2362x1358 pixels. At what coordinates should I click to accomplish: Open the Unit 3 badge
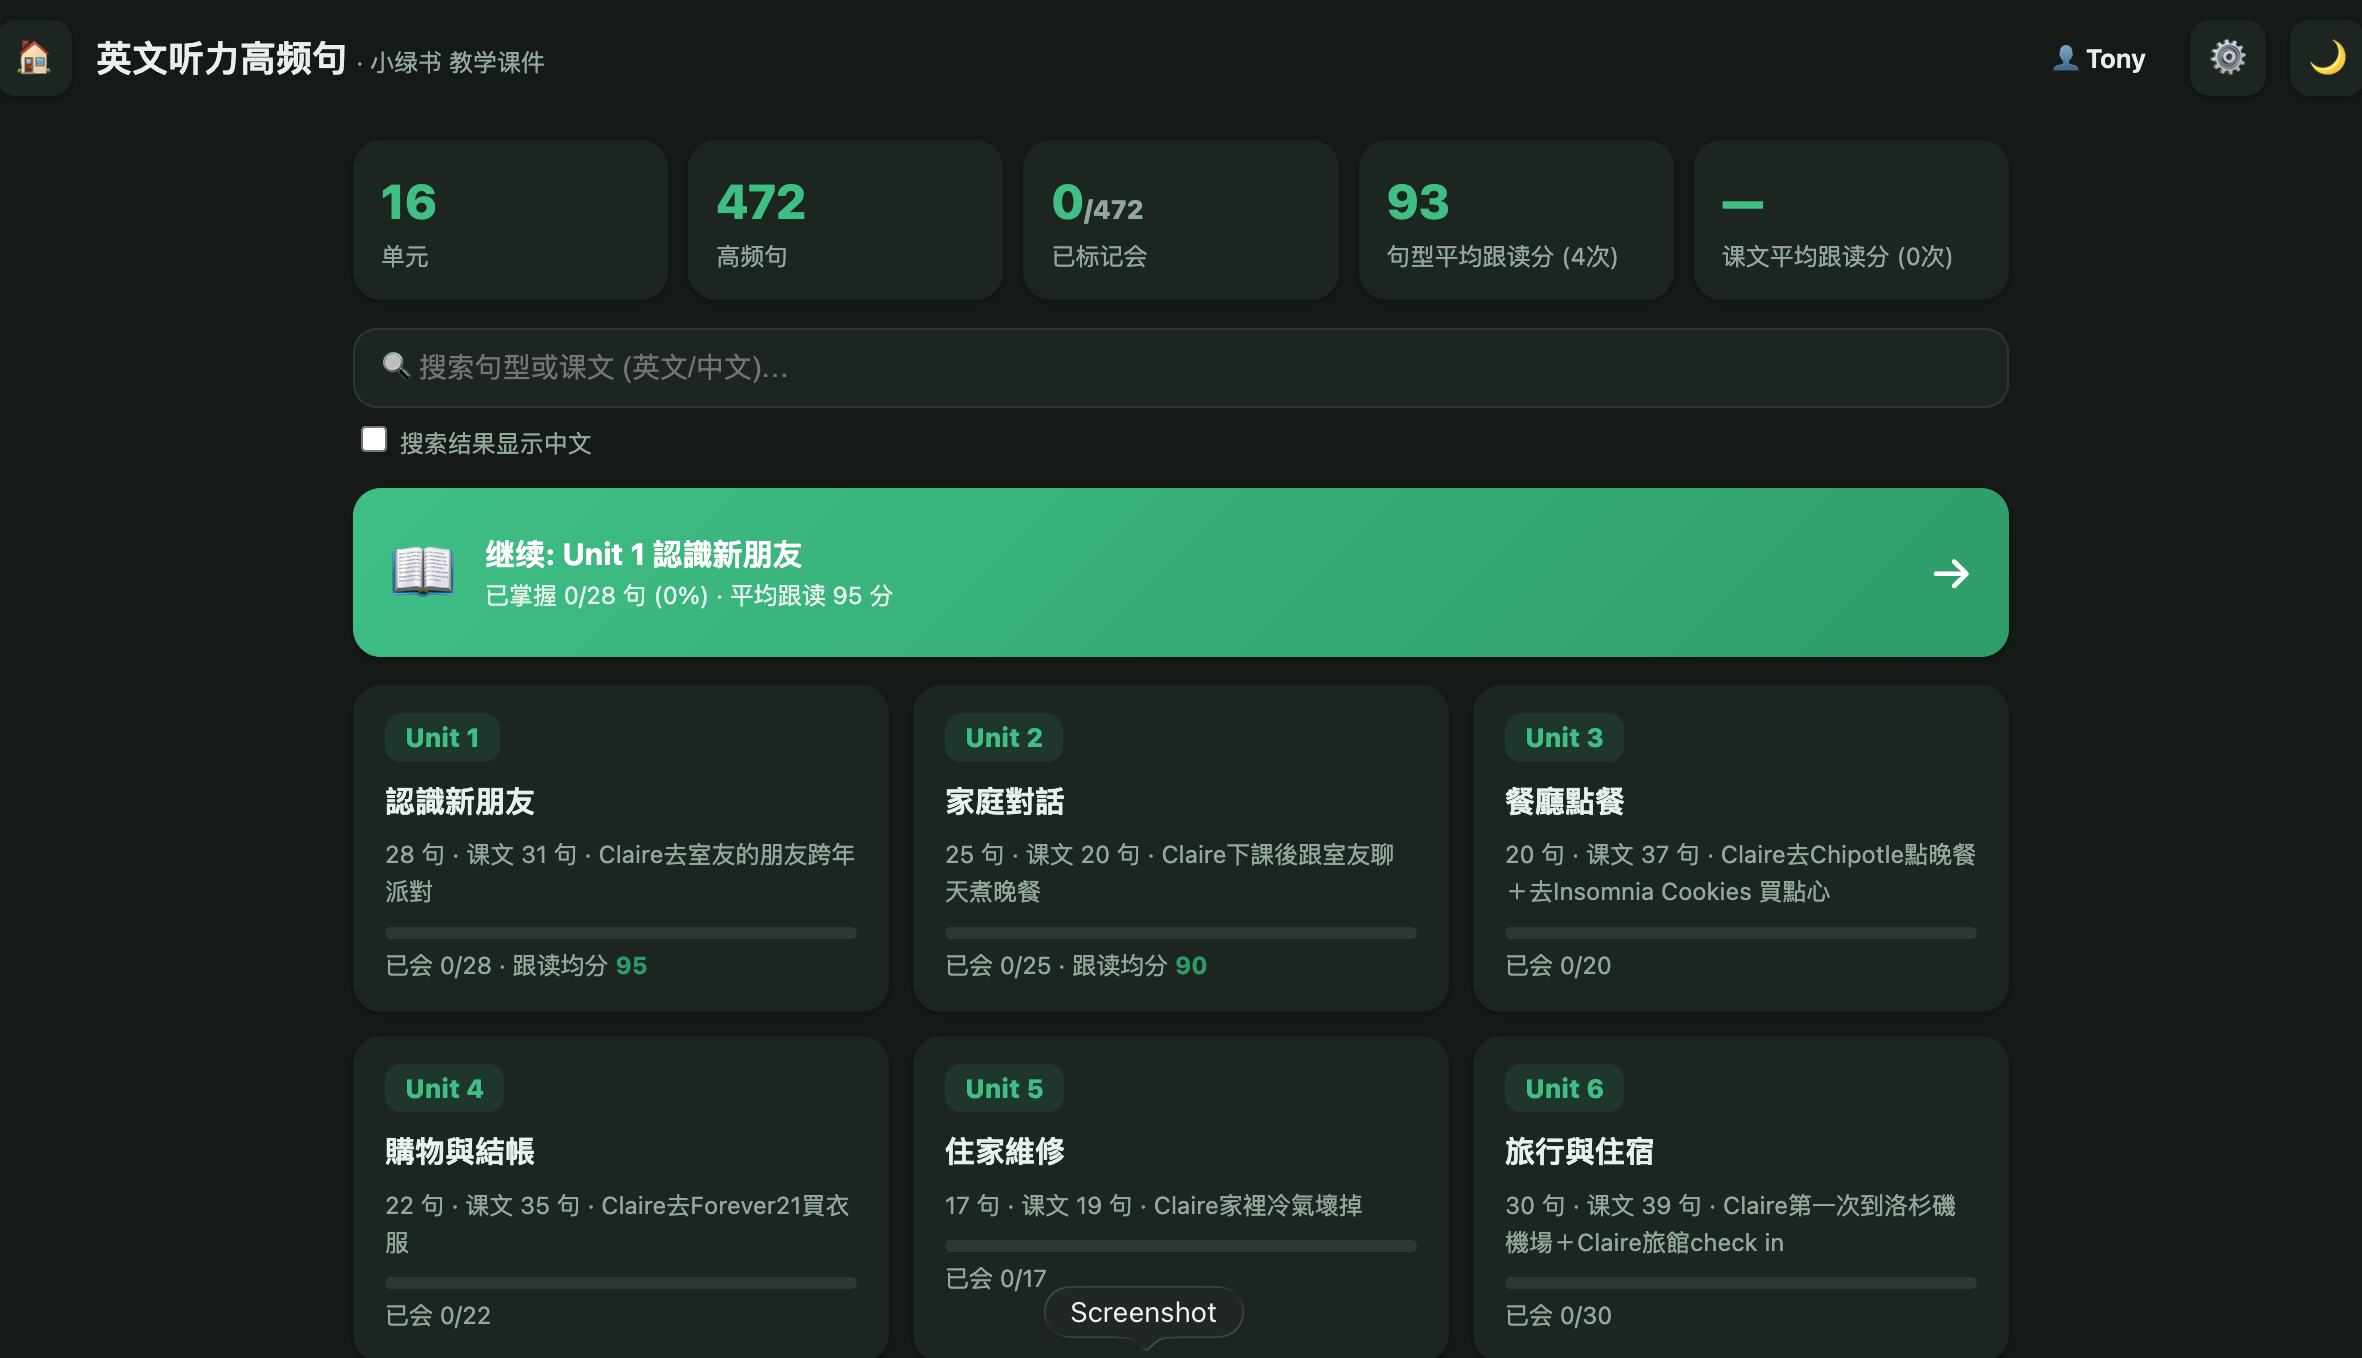[x=1564, y=737]
